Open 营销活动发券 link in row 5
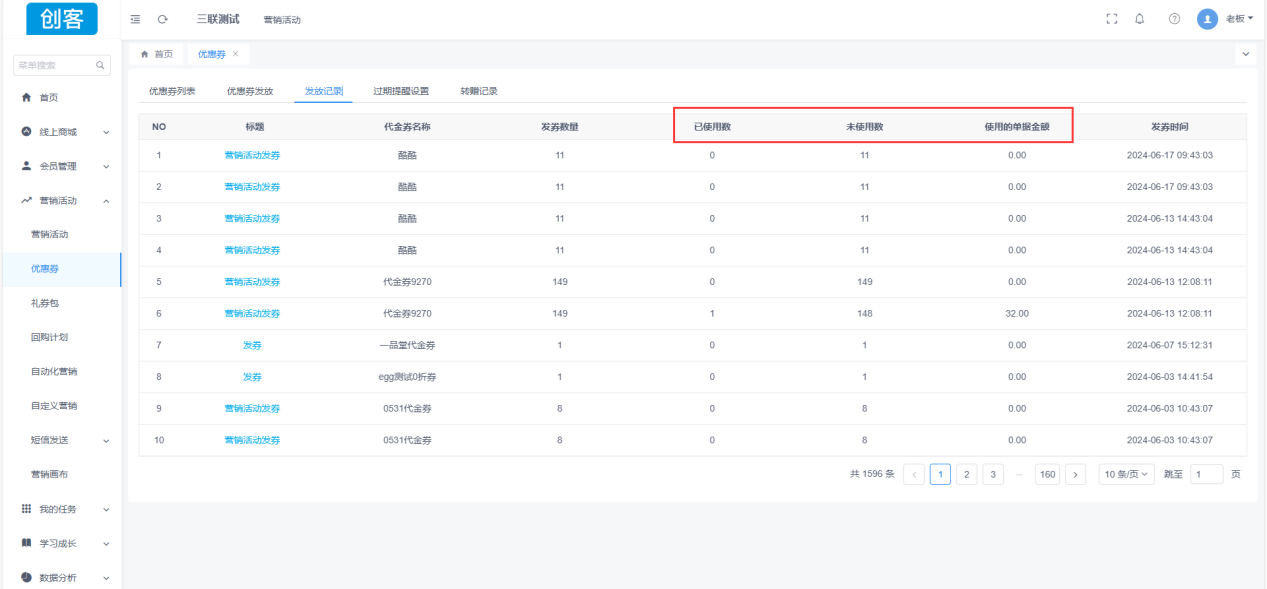This screenshot has width=1267, height=589. point(252,282)
